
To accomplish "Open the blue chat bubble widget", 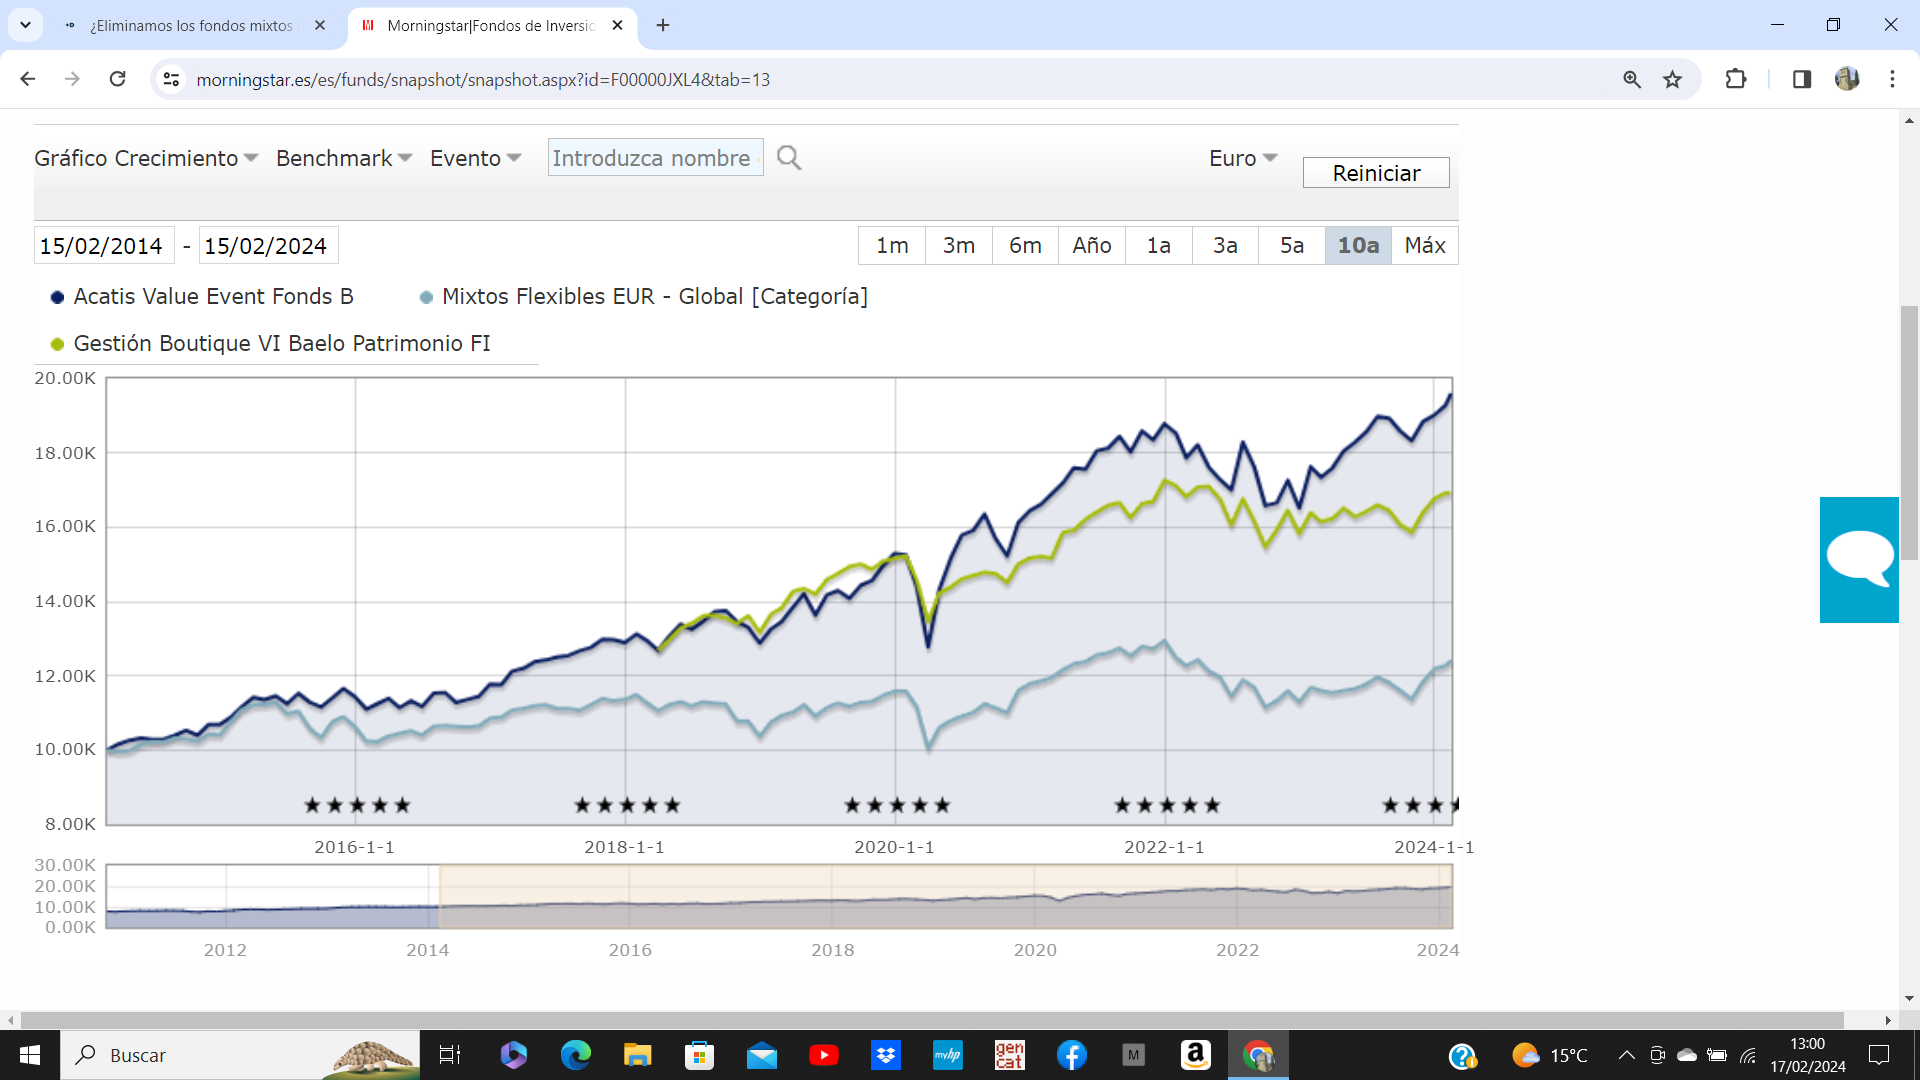I will point(1859,560).
